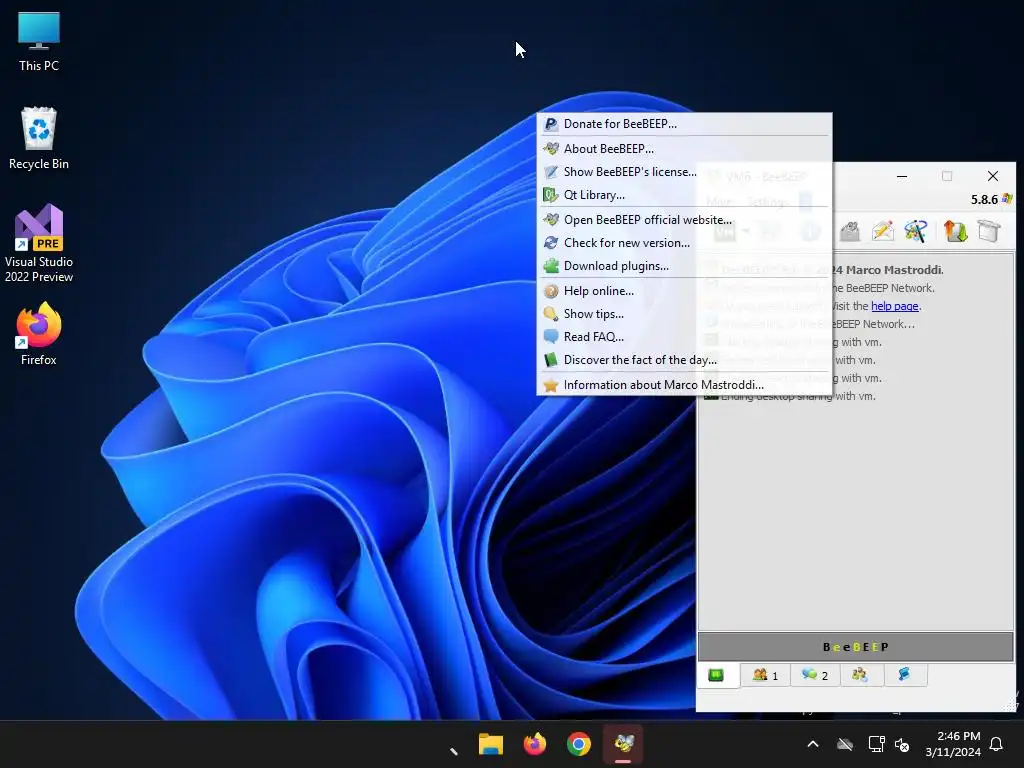This screenshot has height=768, width=1024.
Task: Open Qt Library info entry
Action: (x=684, y=195)
